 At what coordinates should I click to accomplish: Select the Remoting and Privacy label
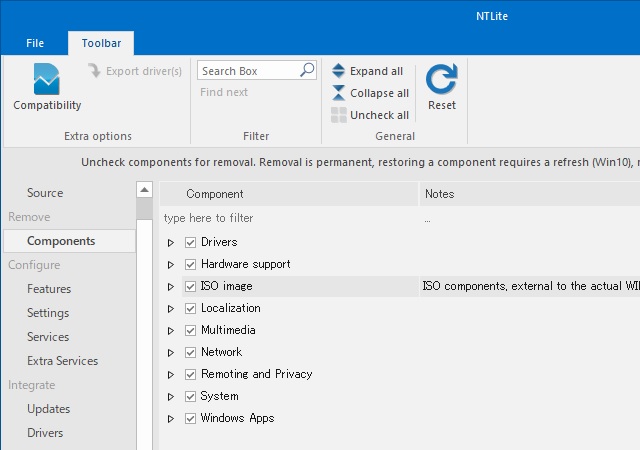[256, 374]
